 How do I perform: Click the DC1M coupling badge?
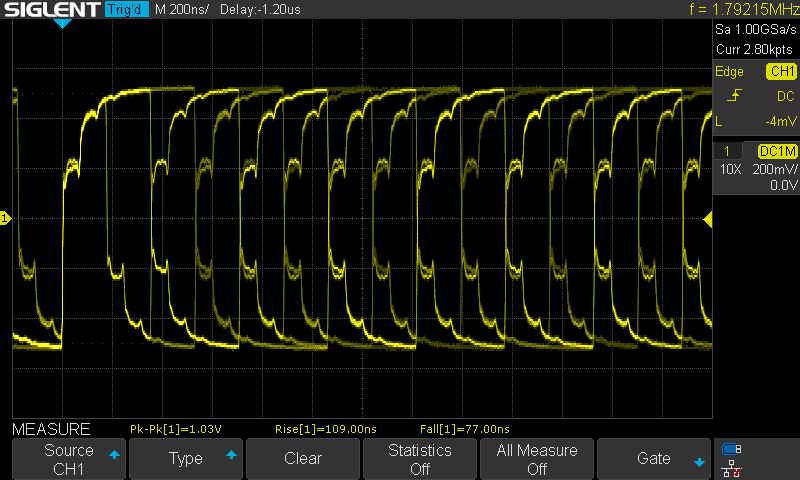pyautogui.click(x=776, y=150)
